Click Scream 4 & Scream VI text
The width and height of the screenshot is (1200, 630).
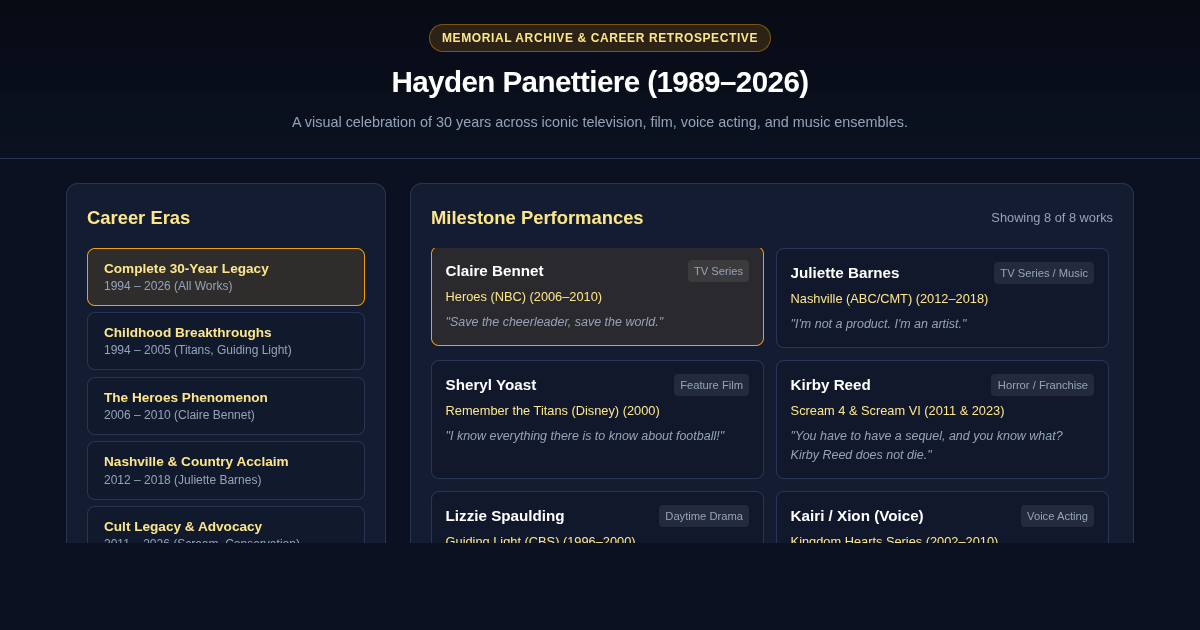(x=897, y=411)
